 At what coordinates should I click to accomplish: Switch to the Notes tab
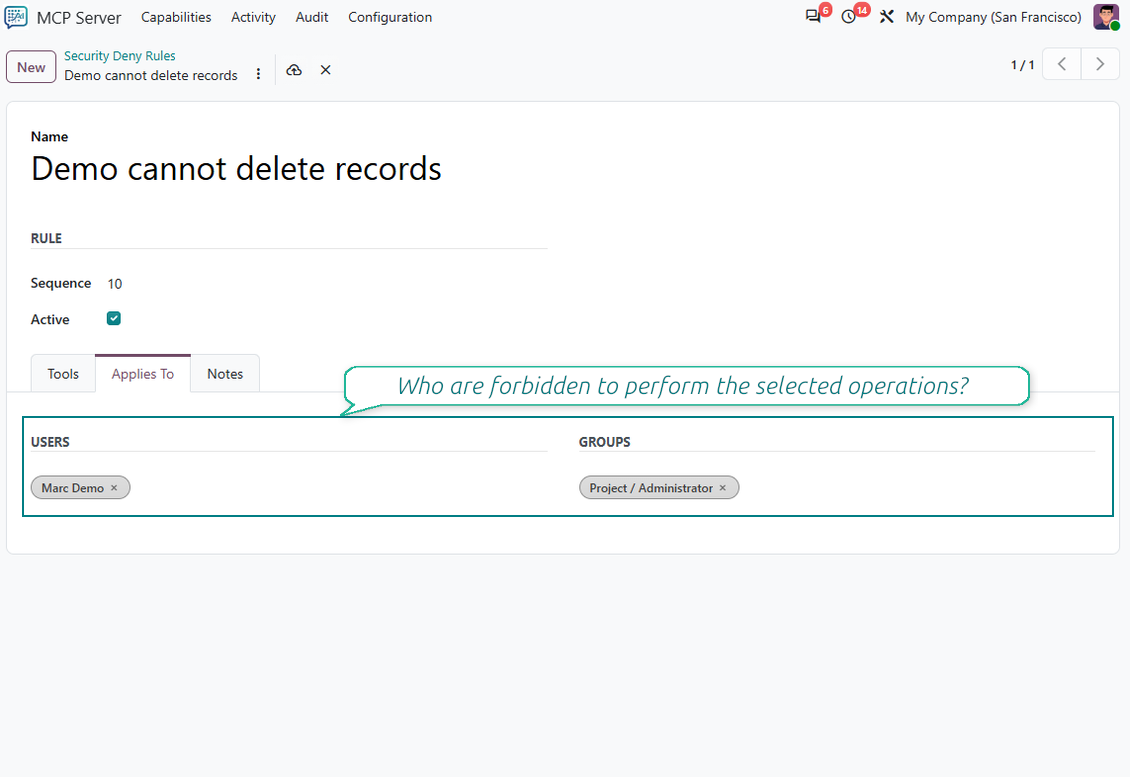click(x=225, y=373)
